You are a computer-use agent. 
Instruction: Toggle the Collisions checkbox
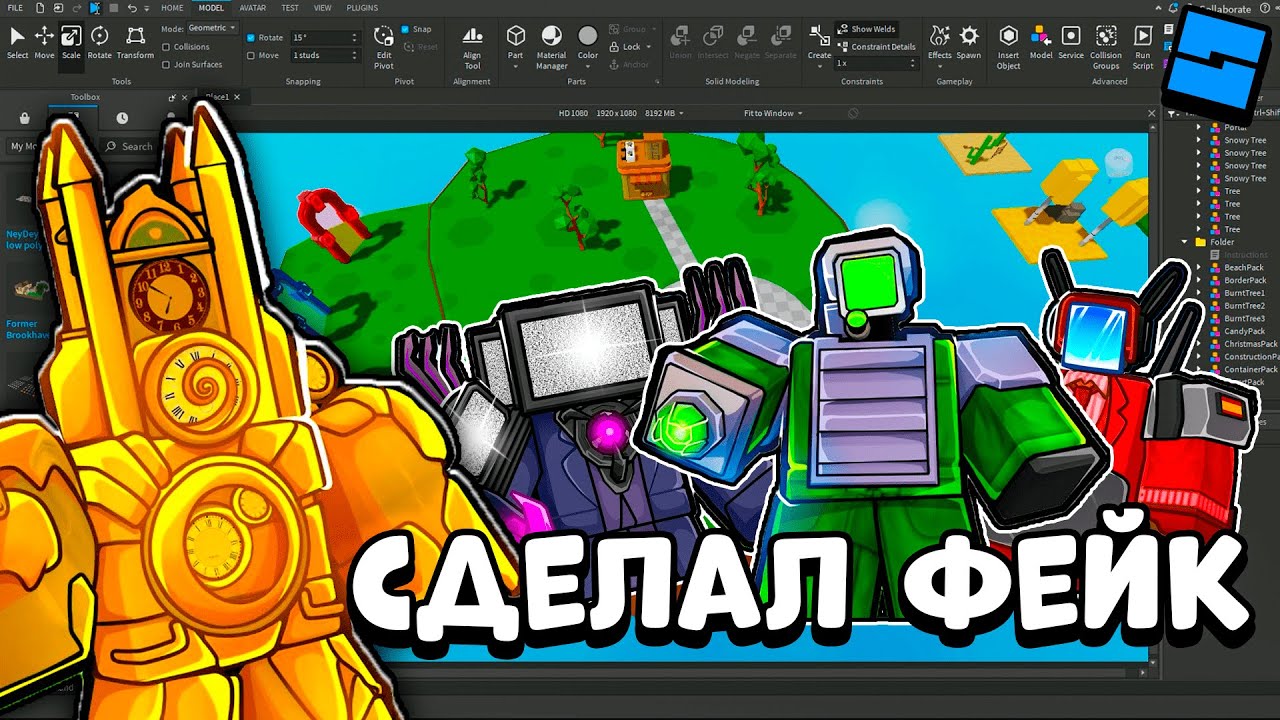(166, 46)
